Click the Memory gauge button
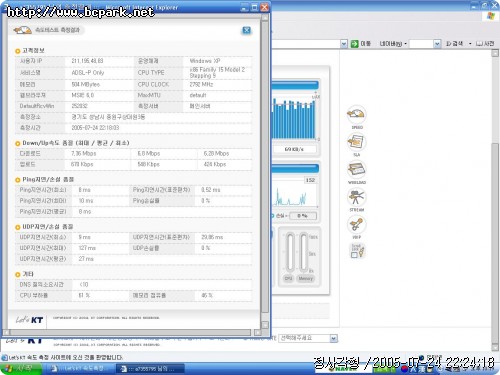The width and height of the screenshot is (500, 375). point(305,278)
